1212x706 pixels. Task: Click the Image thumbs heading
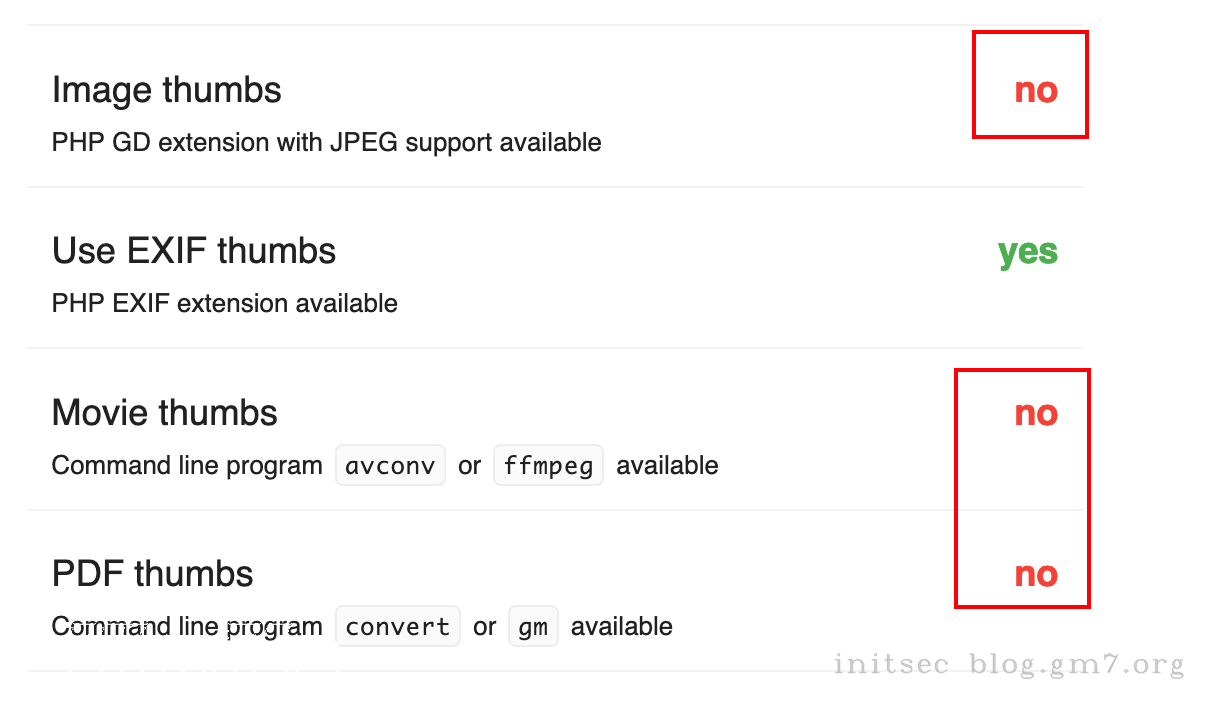click(166, 90)
